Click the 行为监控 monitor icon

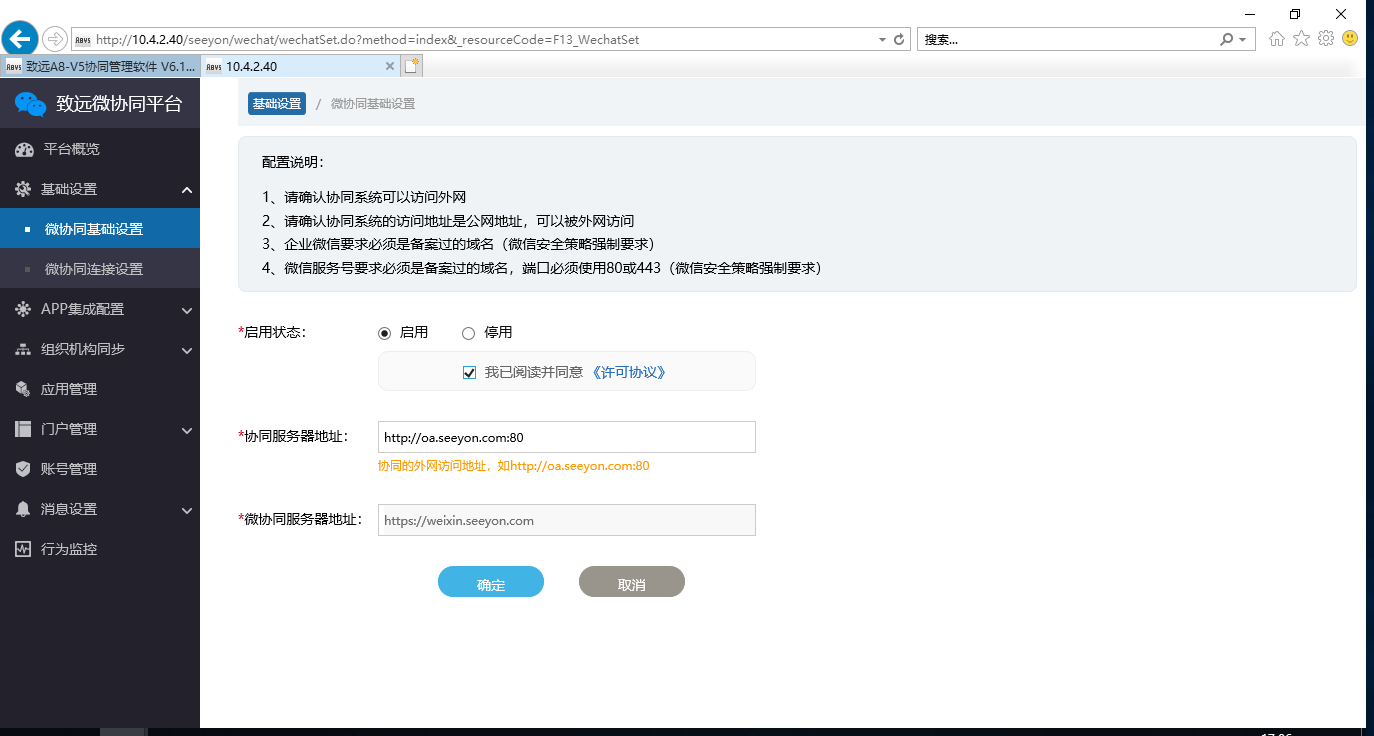[x=23, y=549]
